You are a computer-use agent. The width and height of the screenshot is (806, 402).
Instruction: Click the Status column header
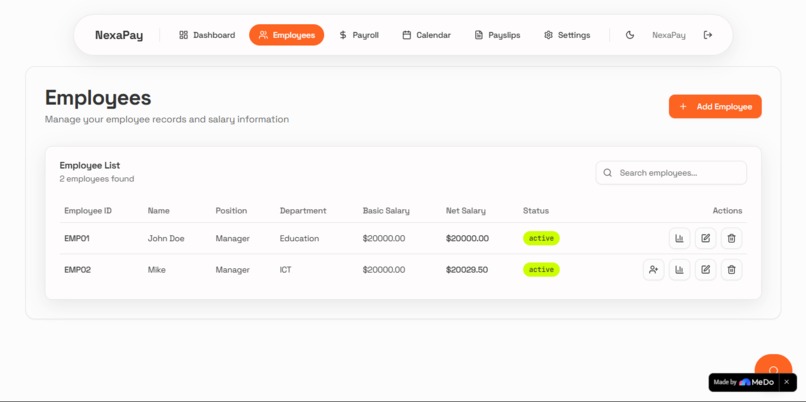pyautogui.click(x=536, y=211)
